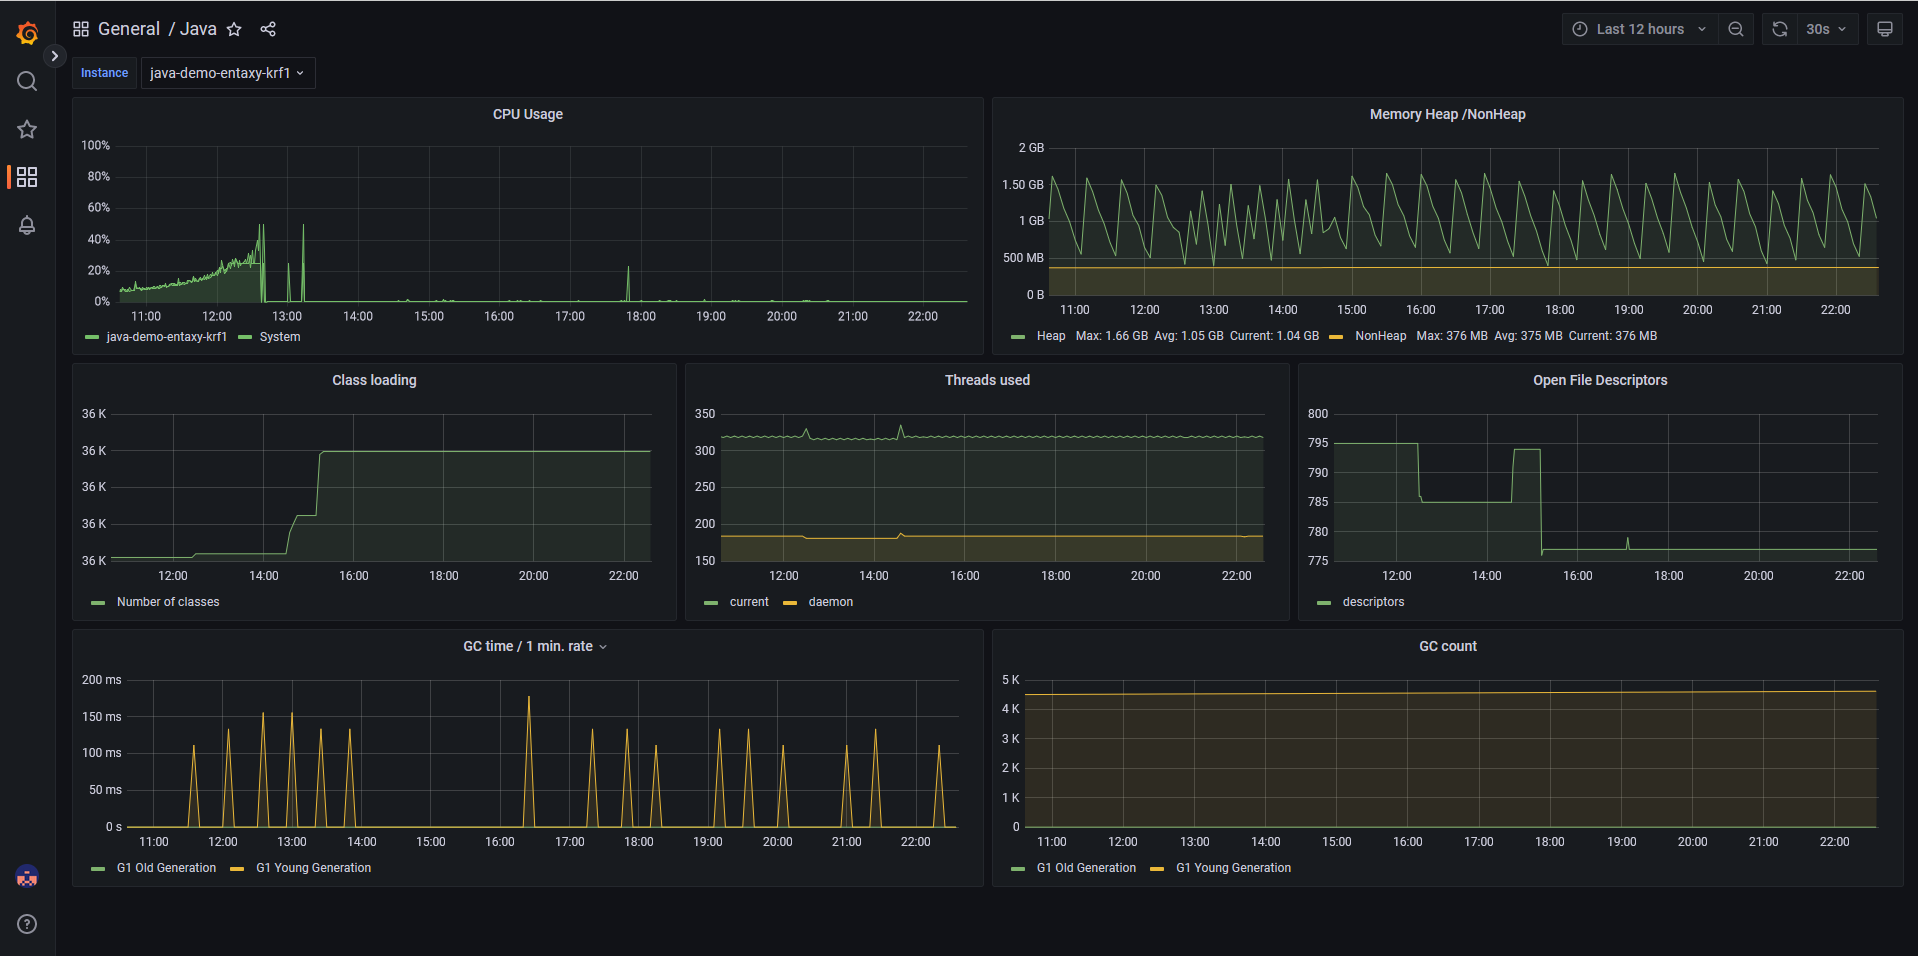Toggle the Heap series in memory legend
The width and height of the screenshot is (1918, 956).
1050,336
